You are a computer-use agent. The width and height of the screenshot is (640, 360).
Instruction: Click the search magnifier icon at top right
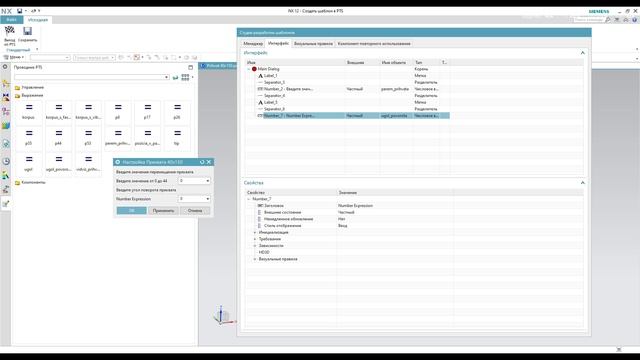608,20
